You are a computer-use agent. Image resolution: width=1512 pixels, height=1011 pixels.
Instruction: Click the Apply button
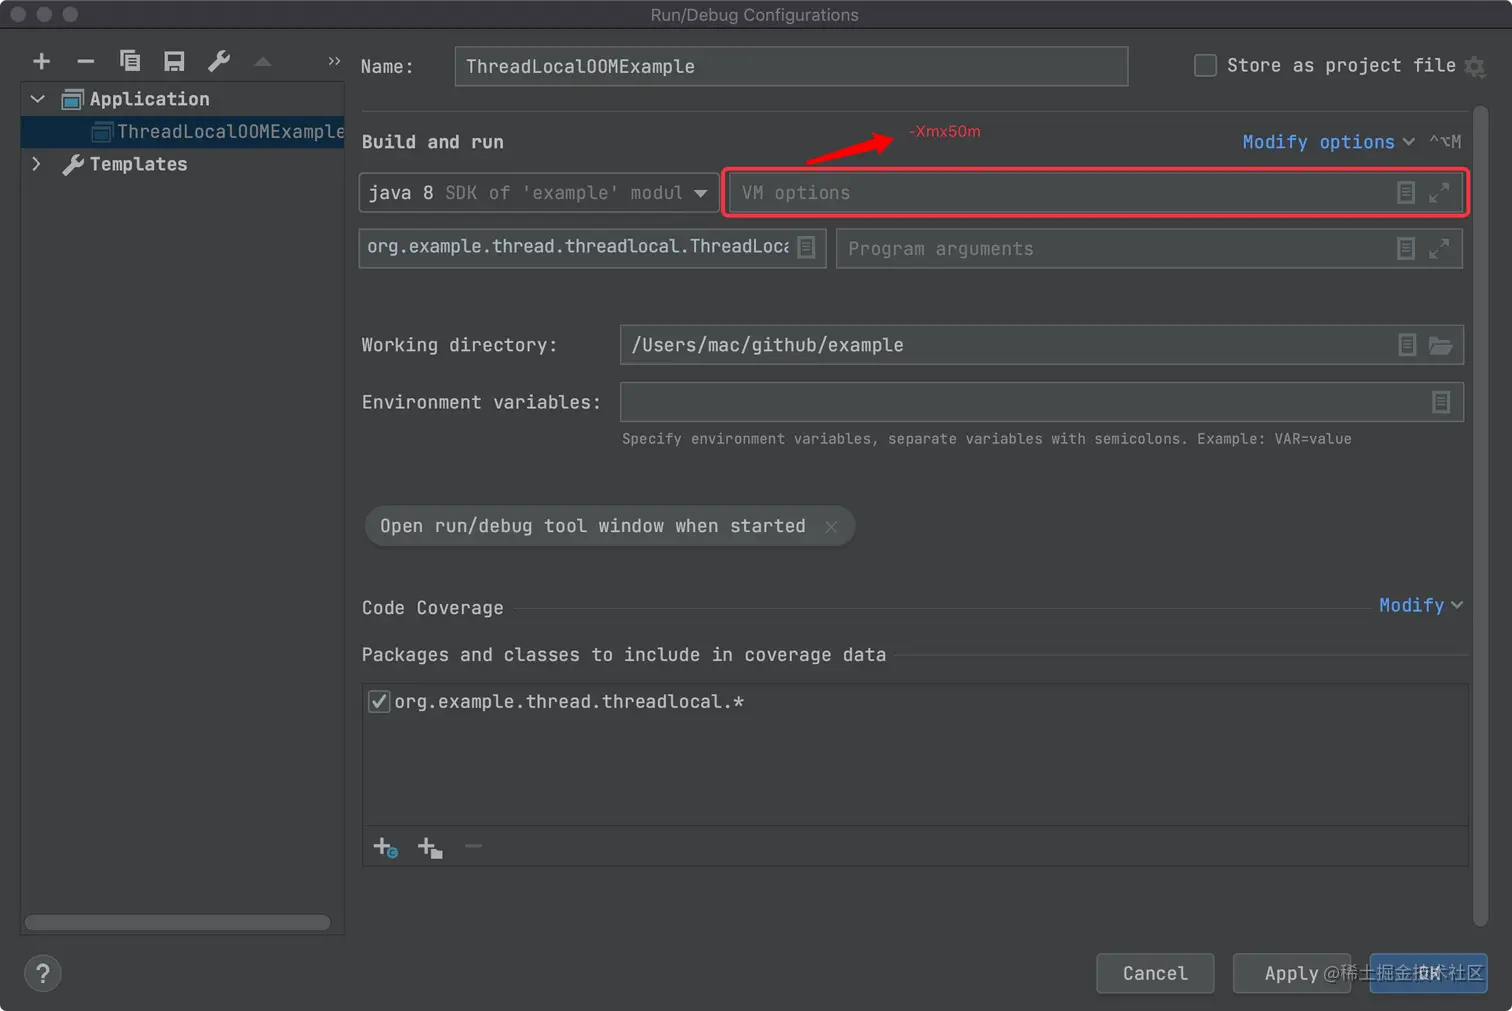(1291, 974)
